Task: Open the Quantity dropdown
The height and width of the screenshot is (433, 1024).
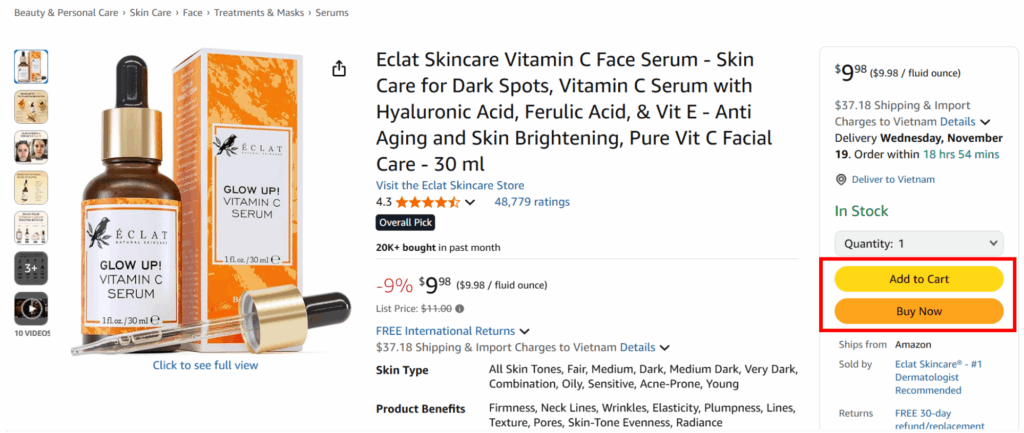Action: [x=918, y=243]
